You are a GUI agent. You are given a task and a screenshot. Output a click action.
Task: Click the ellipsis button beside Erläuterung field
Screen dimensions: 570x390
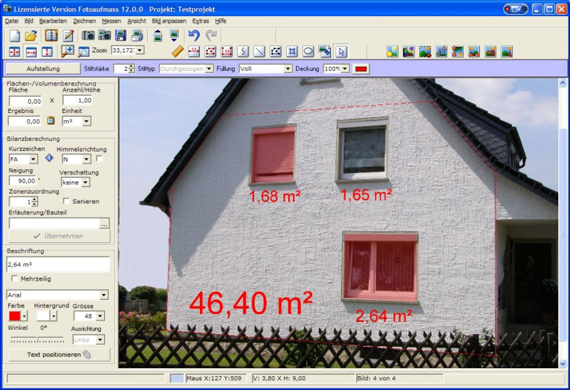click(104, 224)
